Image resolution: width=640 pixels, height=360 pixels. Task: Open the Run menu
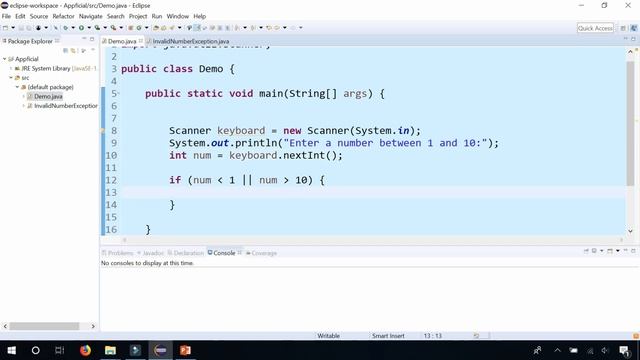point(157,16)
